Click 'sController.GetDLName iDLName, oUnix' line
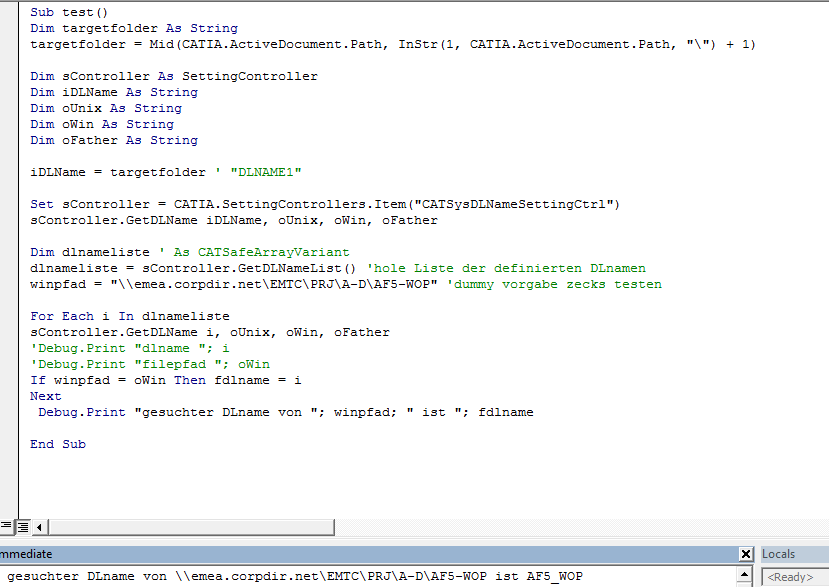 [x=234, y=220]
